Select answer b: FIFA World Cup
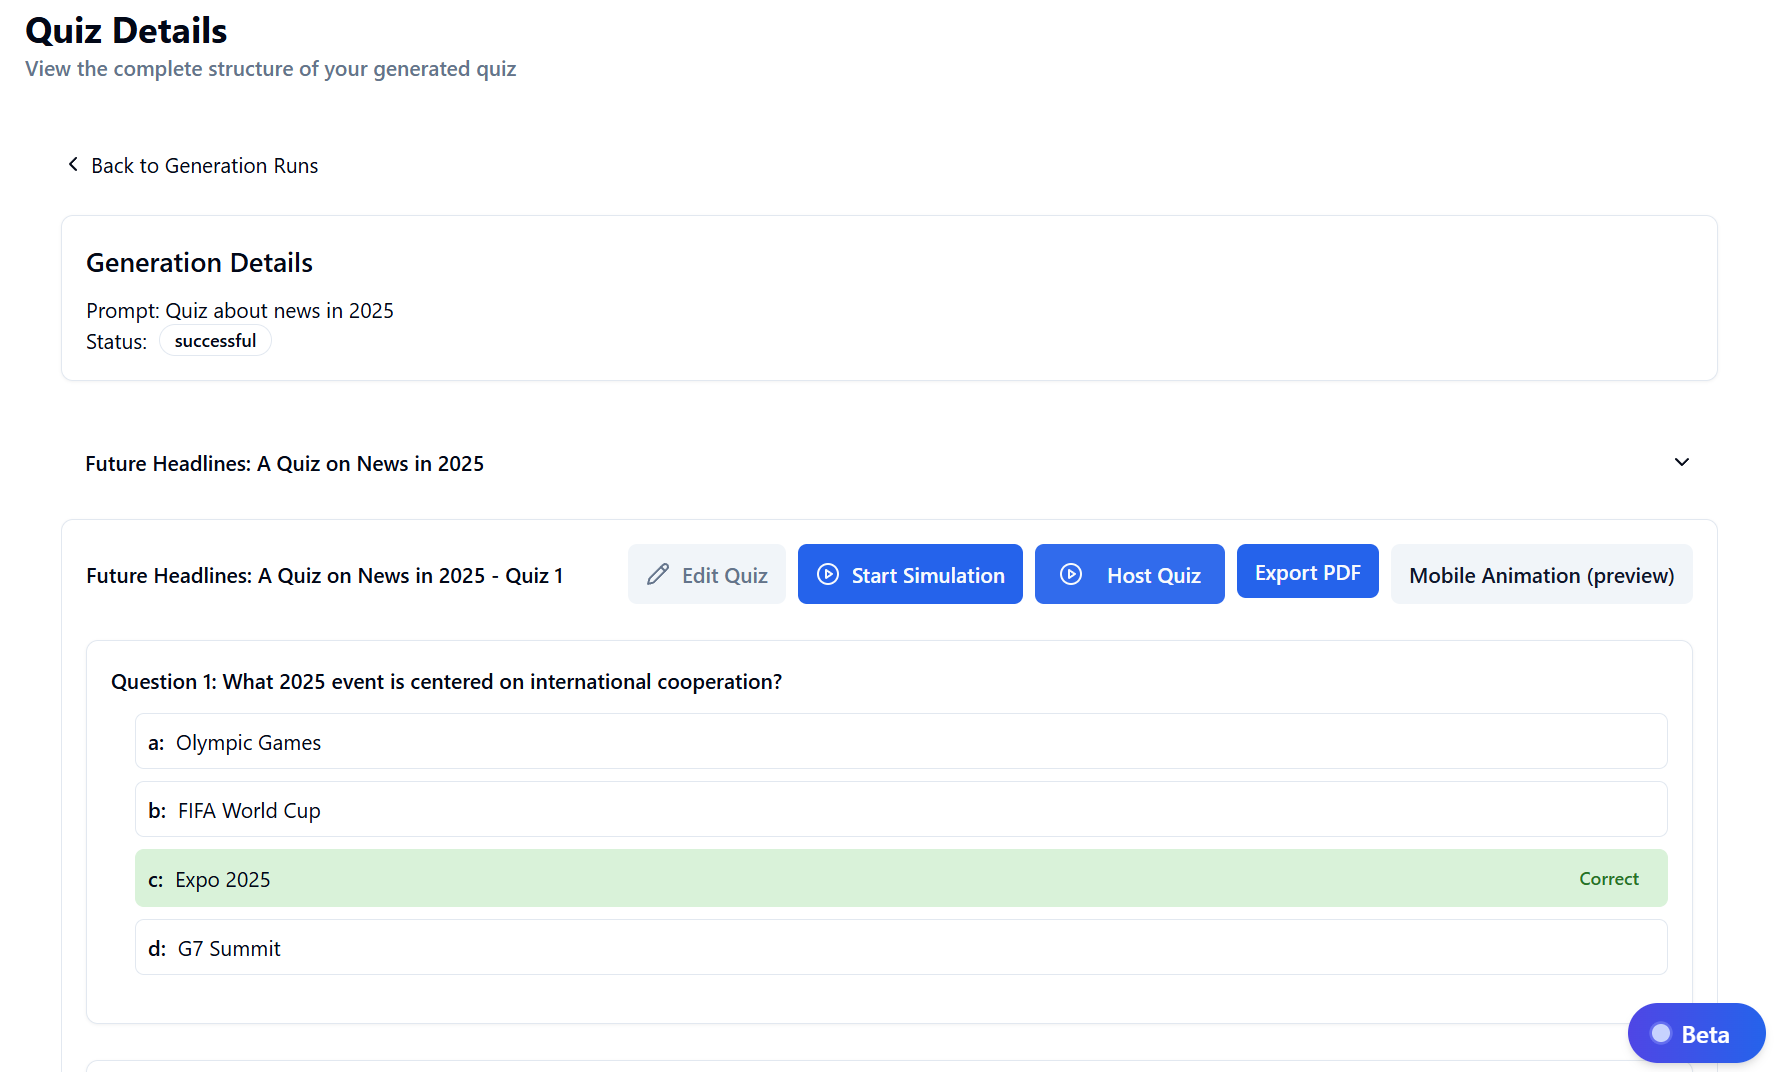Image resolution: width=1780 pixels, height=1072 pixels. 901,809
